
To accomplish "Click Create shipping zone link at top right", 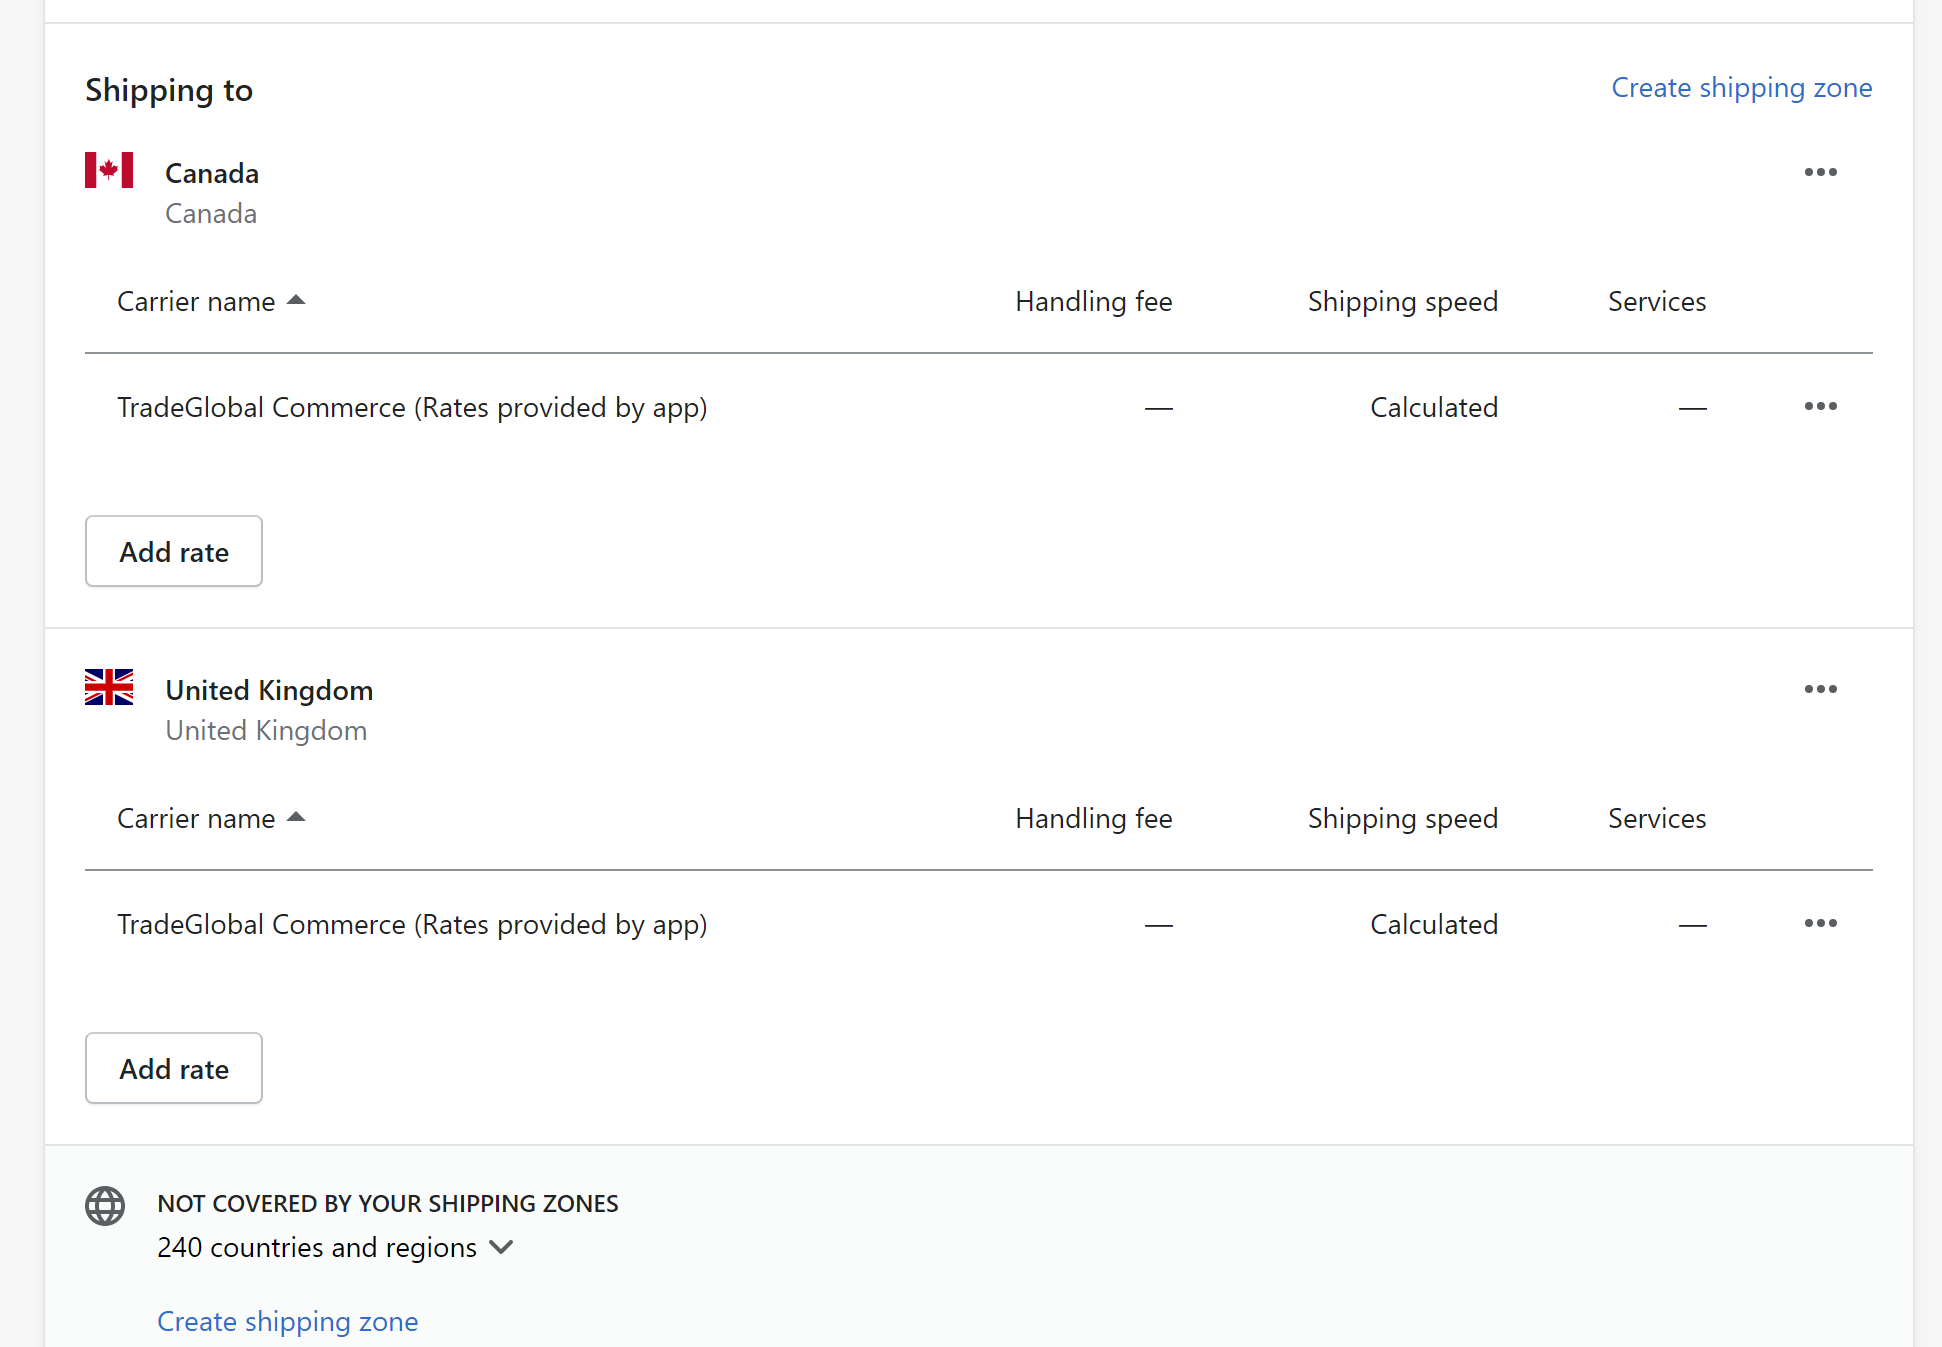I will 1741,88.
